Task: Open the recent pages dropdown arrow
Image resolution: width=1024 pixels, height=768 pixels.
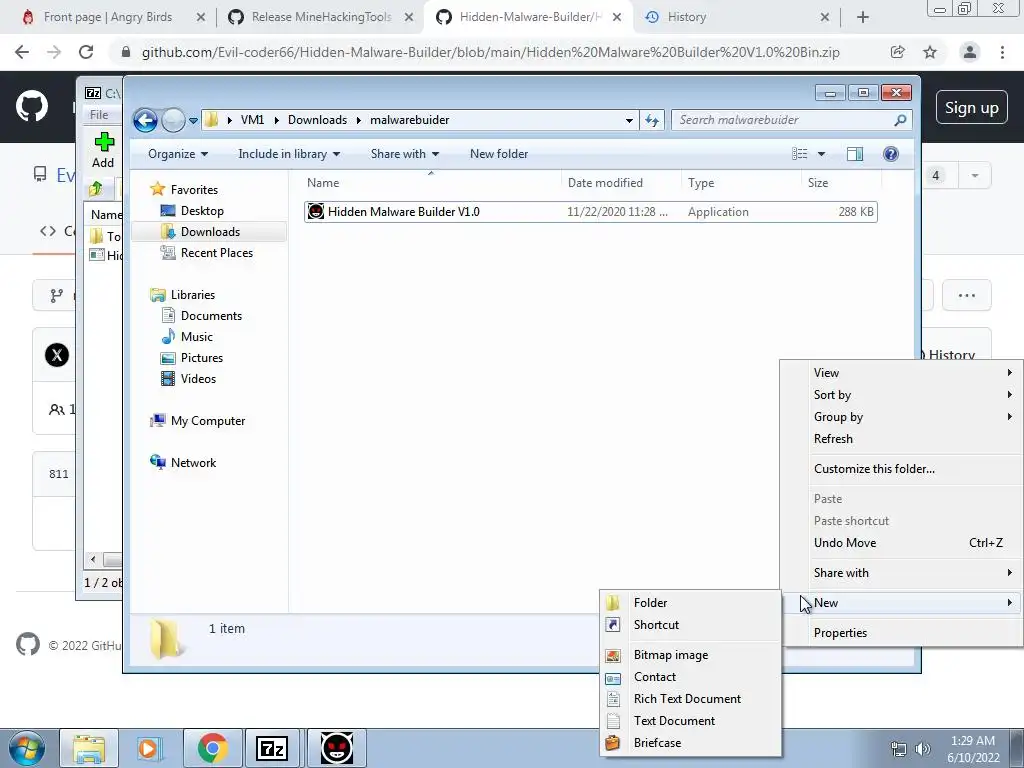Action: coord(193,121)
